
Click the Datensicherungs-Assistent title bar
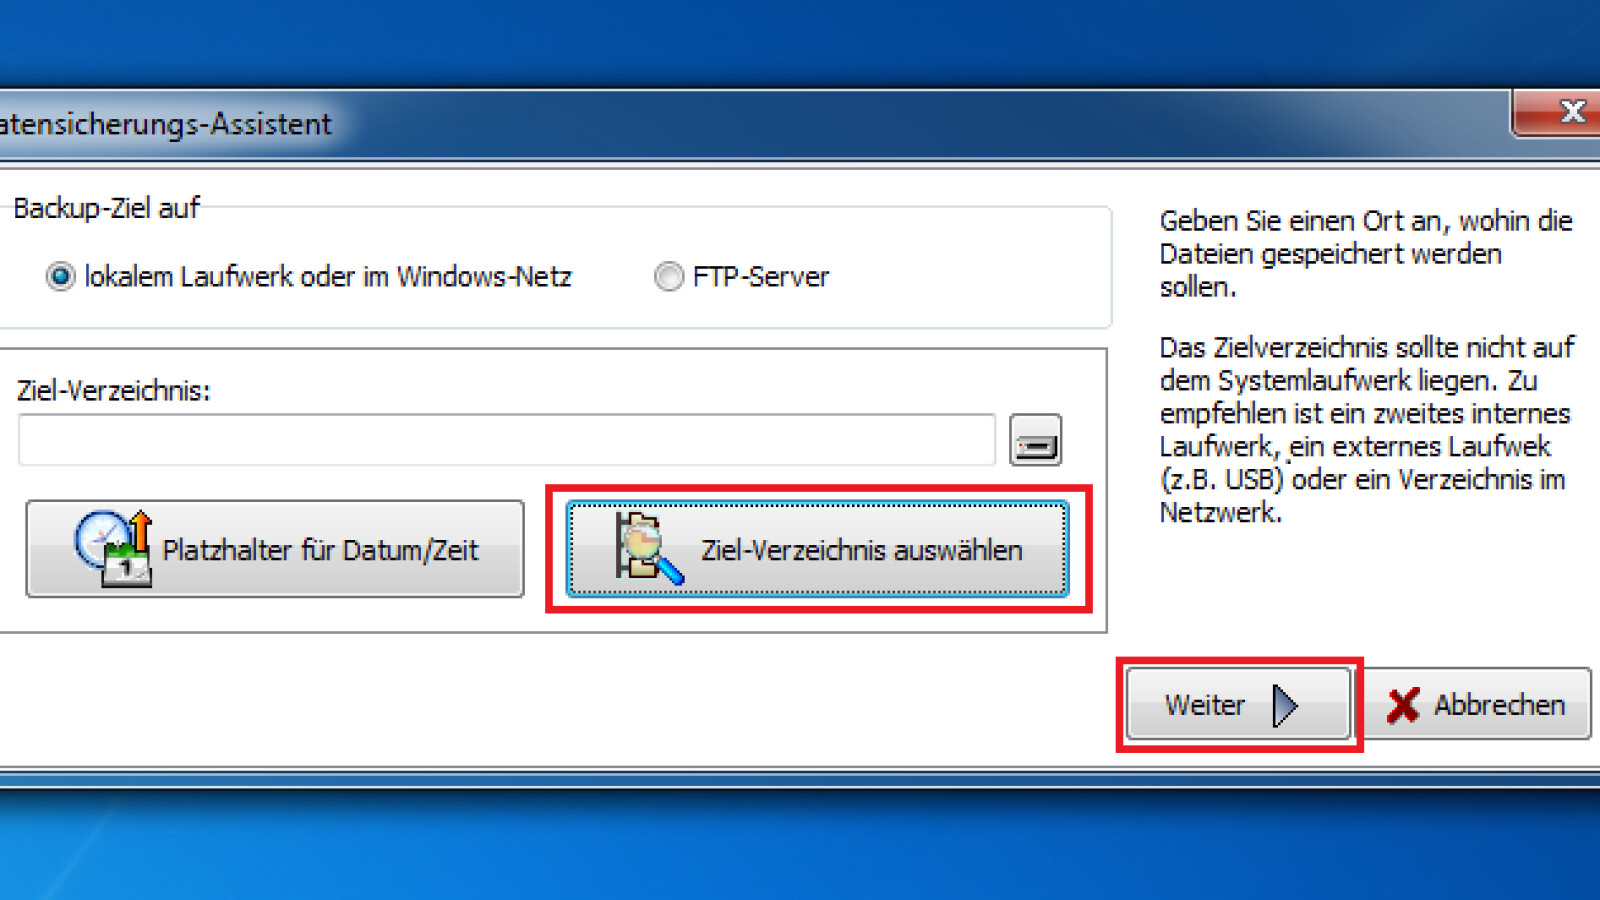pos(700,124)
